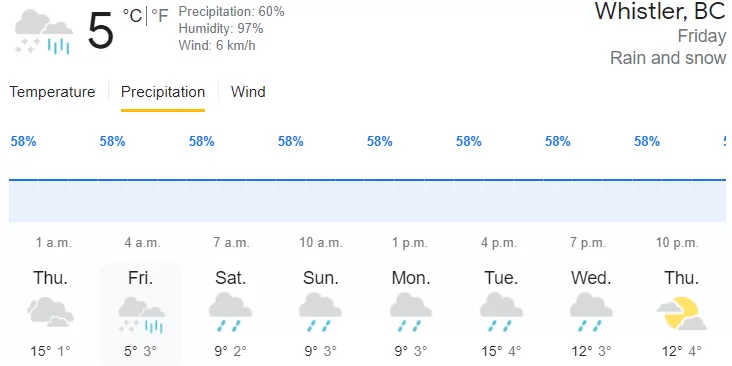Select Thursday's cloudy forecast icon

point(50,312)
